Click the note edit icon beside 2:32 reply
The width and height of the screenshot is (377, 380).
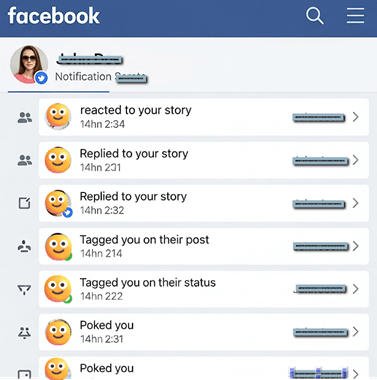(24, 203)
